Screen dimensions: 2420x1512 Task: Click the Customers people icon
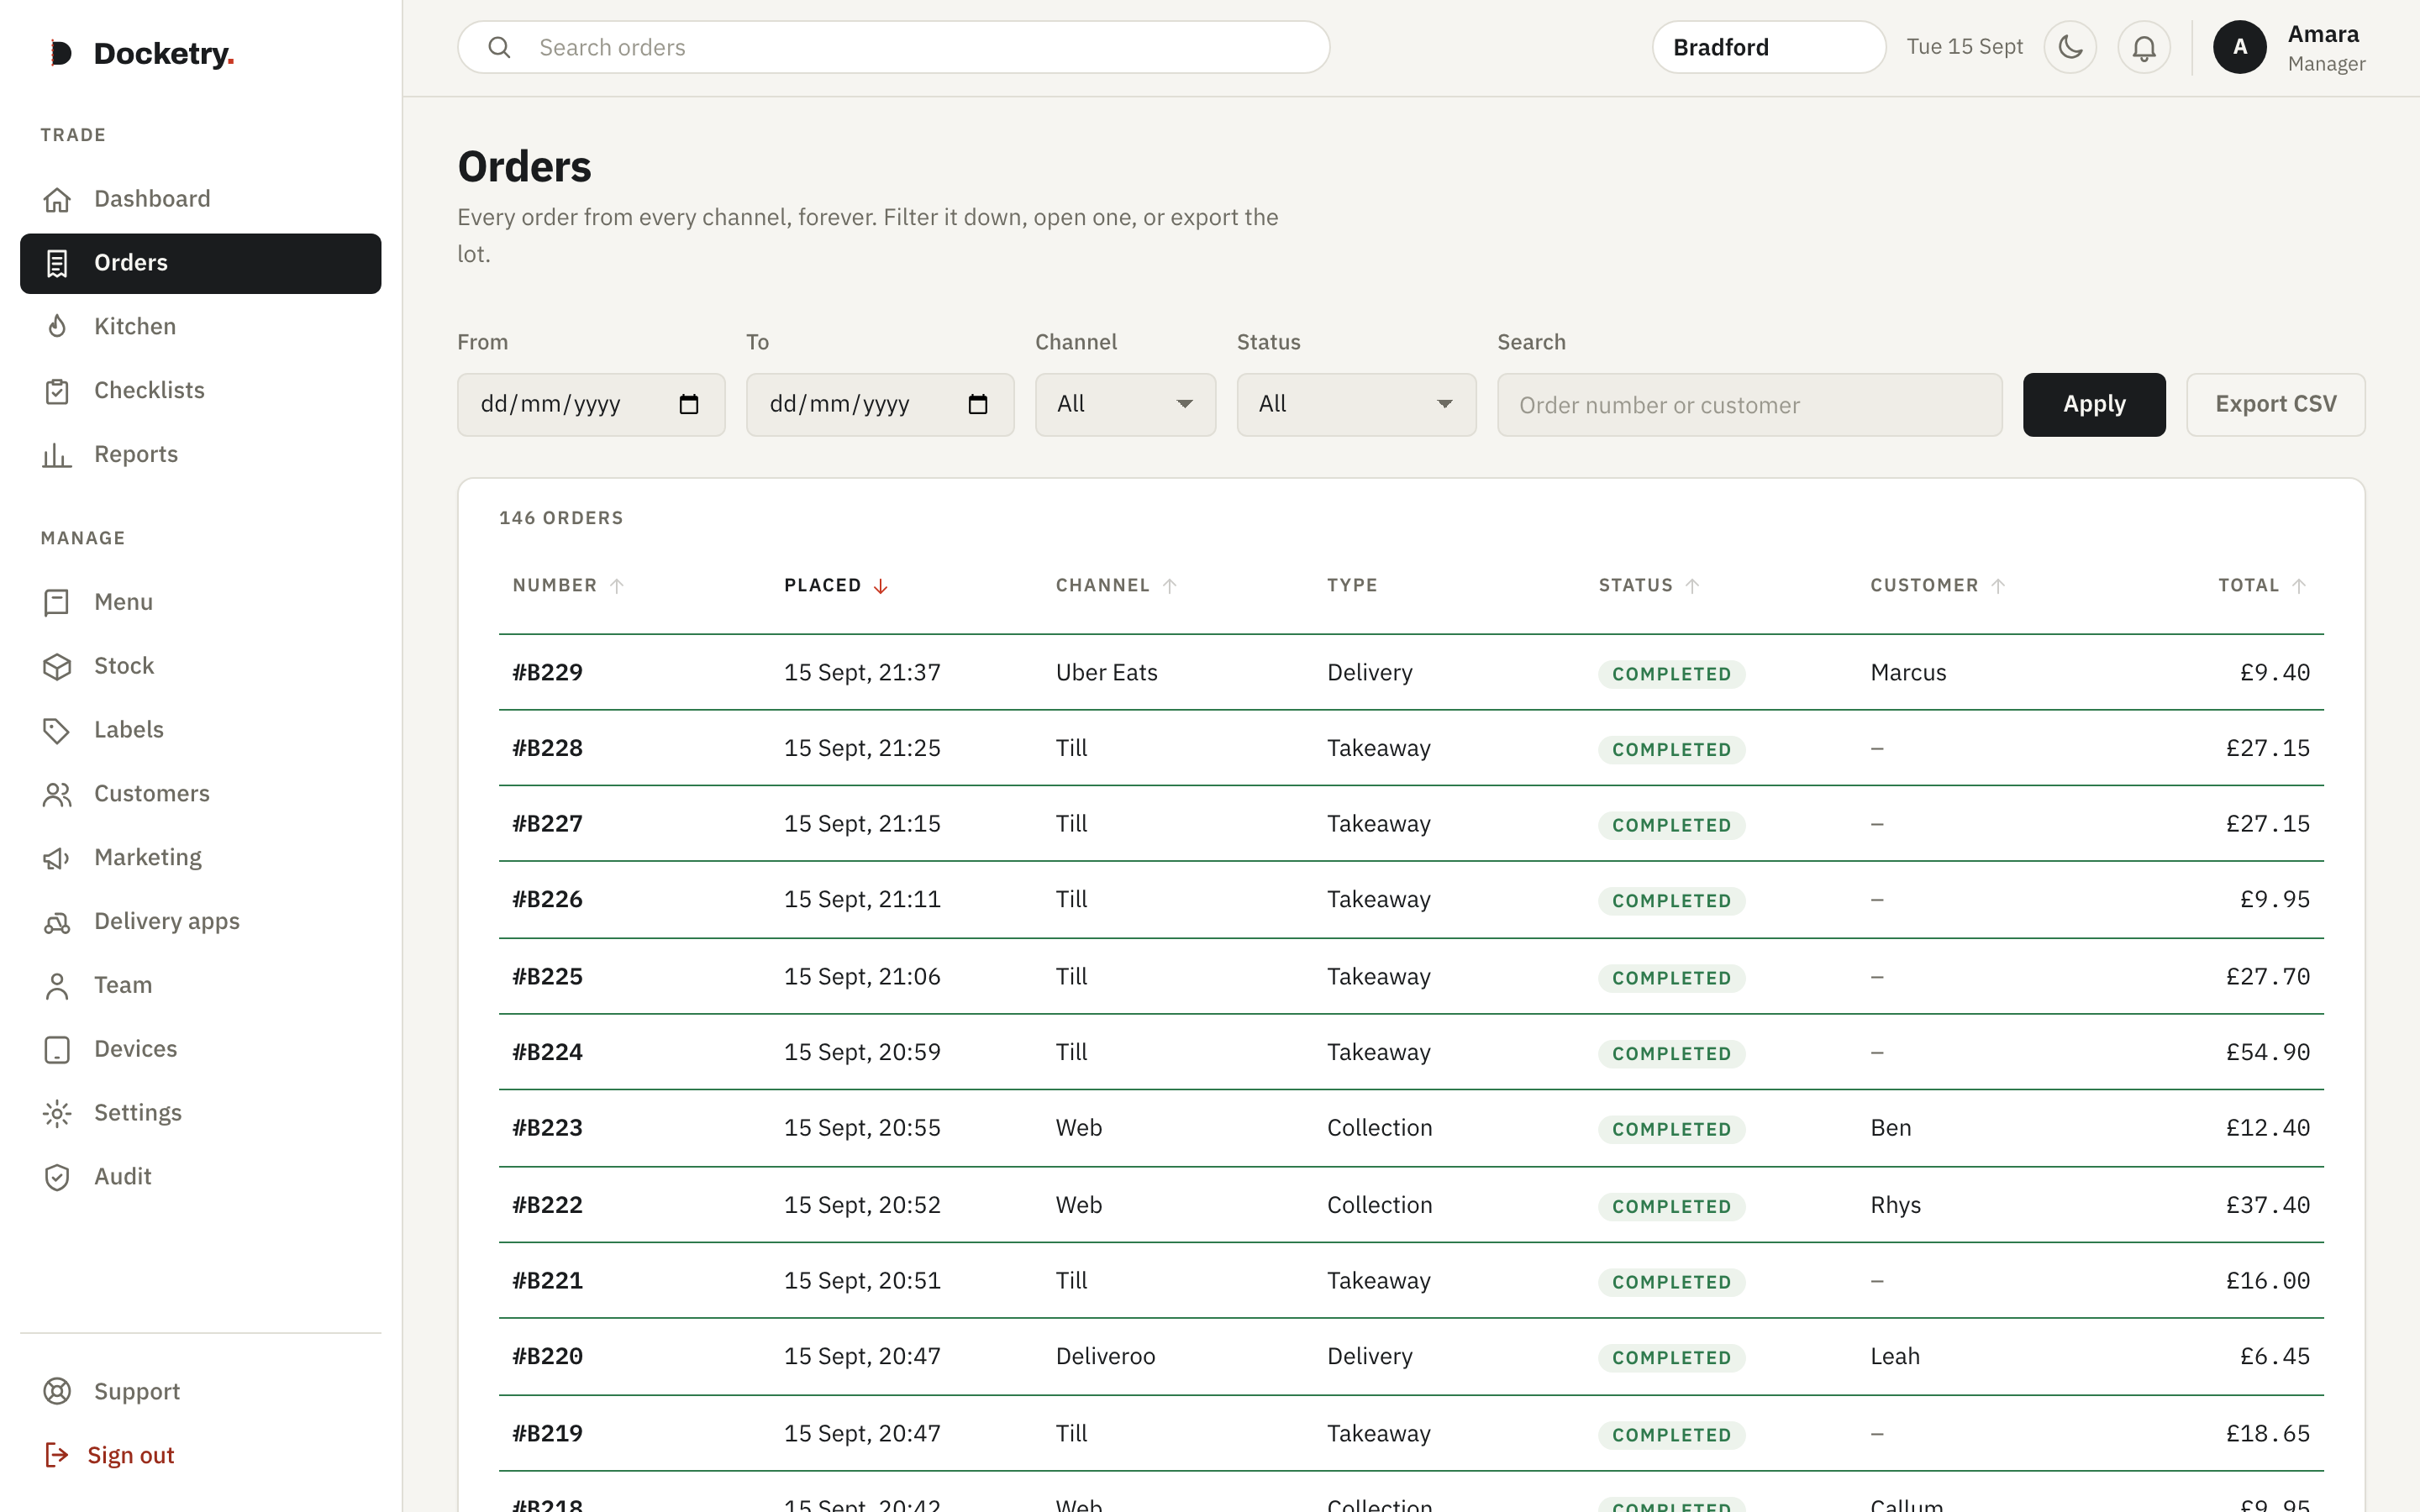click(x=57, y=794)
